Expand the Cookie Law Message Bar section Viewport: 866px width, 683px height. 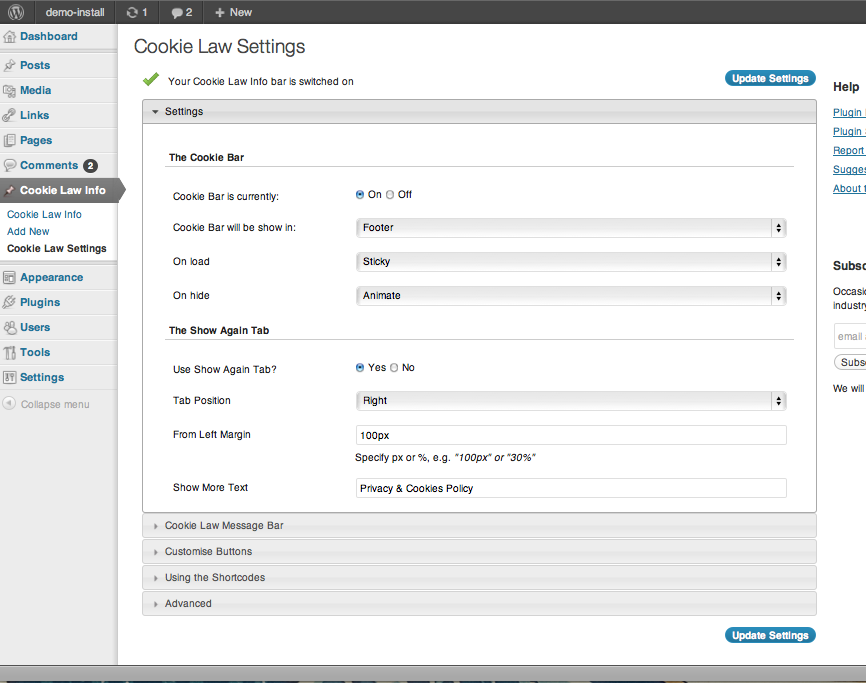[224, 526]
